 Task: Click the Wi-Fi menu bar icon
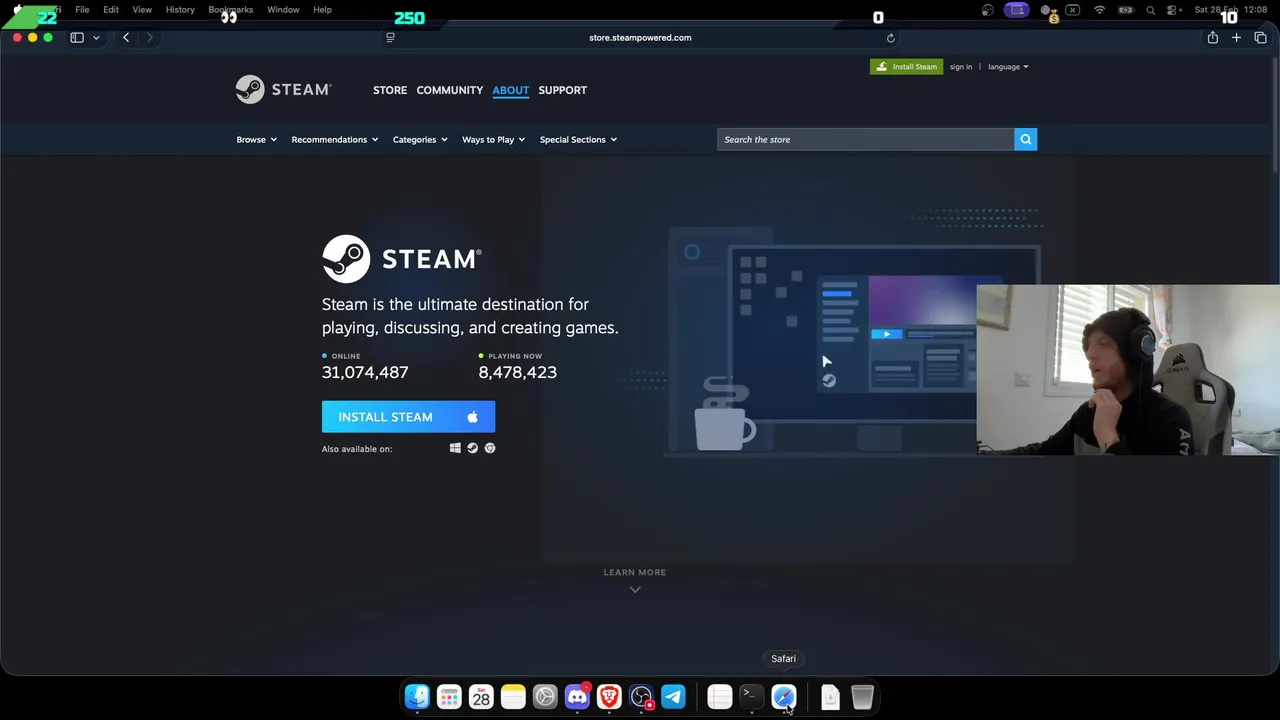[1099, 10]
